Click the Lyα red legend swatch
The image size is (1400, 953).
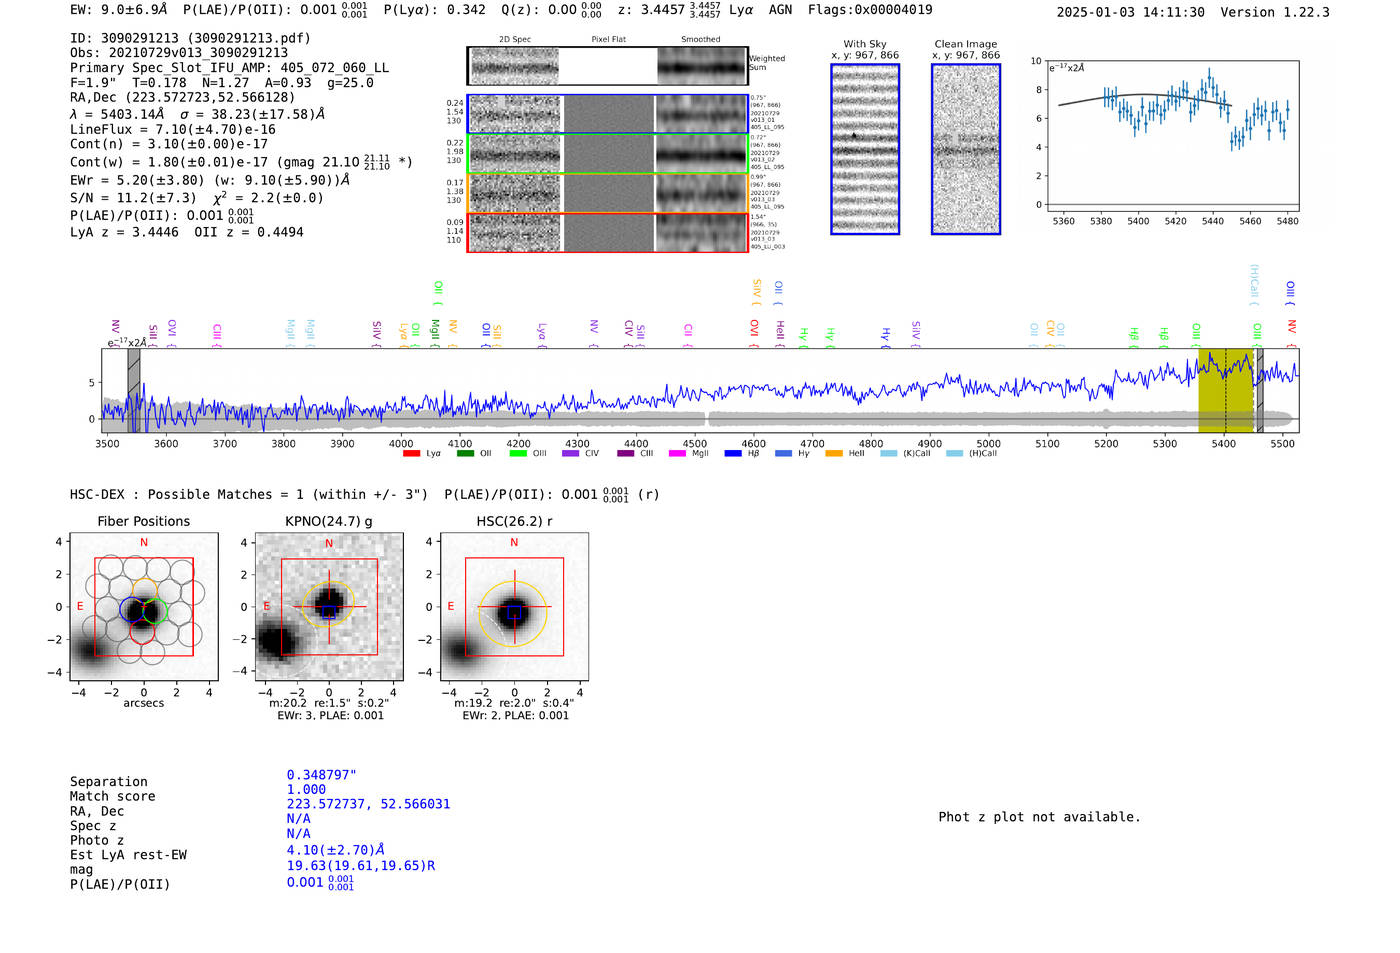point(411,454)
